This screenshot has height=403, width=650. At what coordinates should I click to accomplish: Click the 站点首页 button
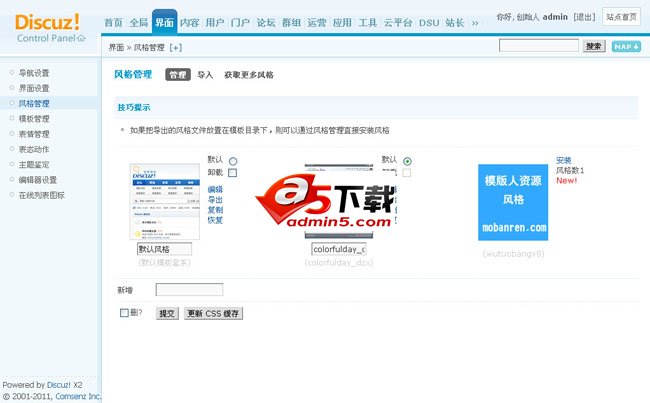tap(621, 17)
